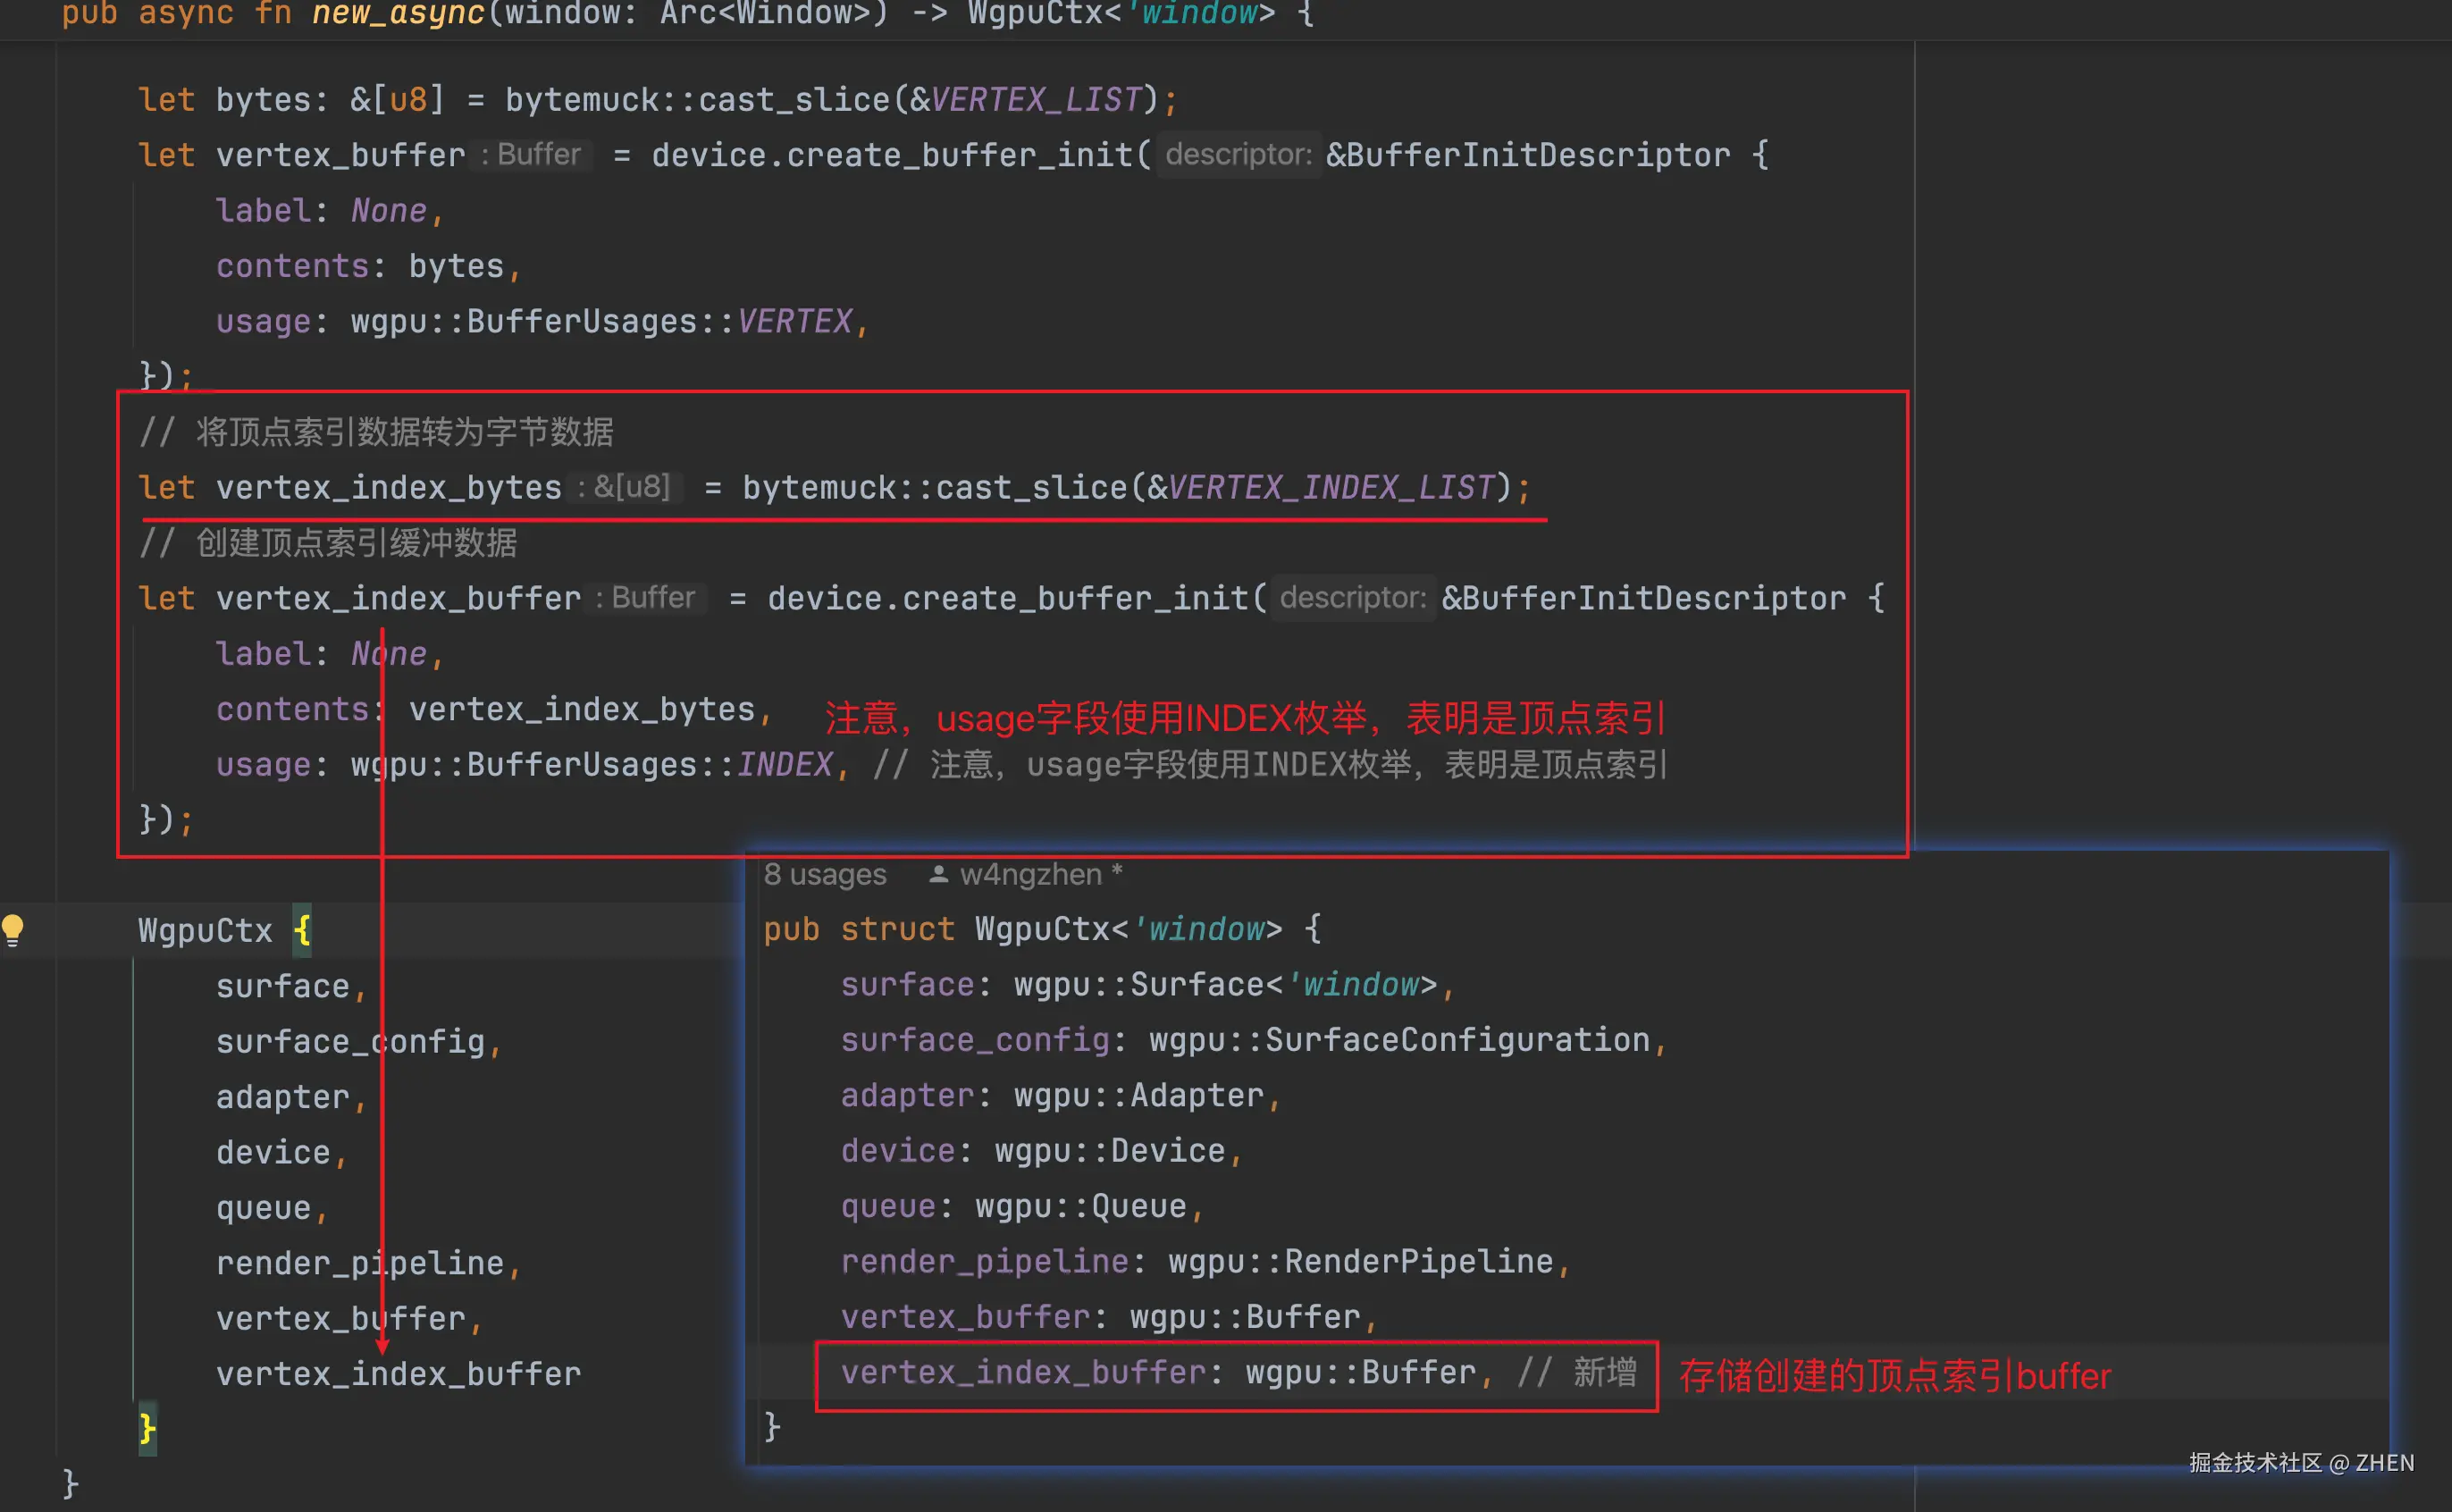
Task: Click the yellow lightbulb quick-fix icon
Action: (x=13, y=929)
